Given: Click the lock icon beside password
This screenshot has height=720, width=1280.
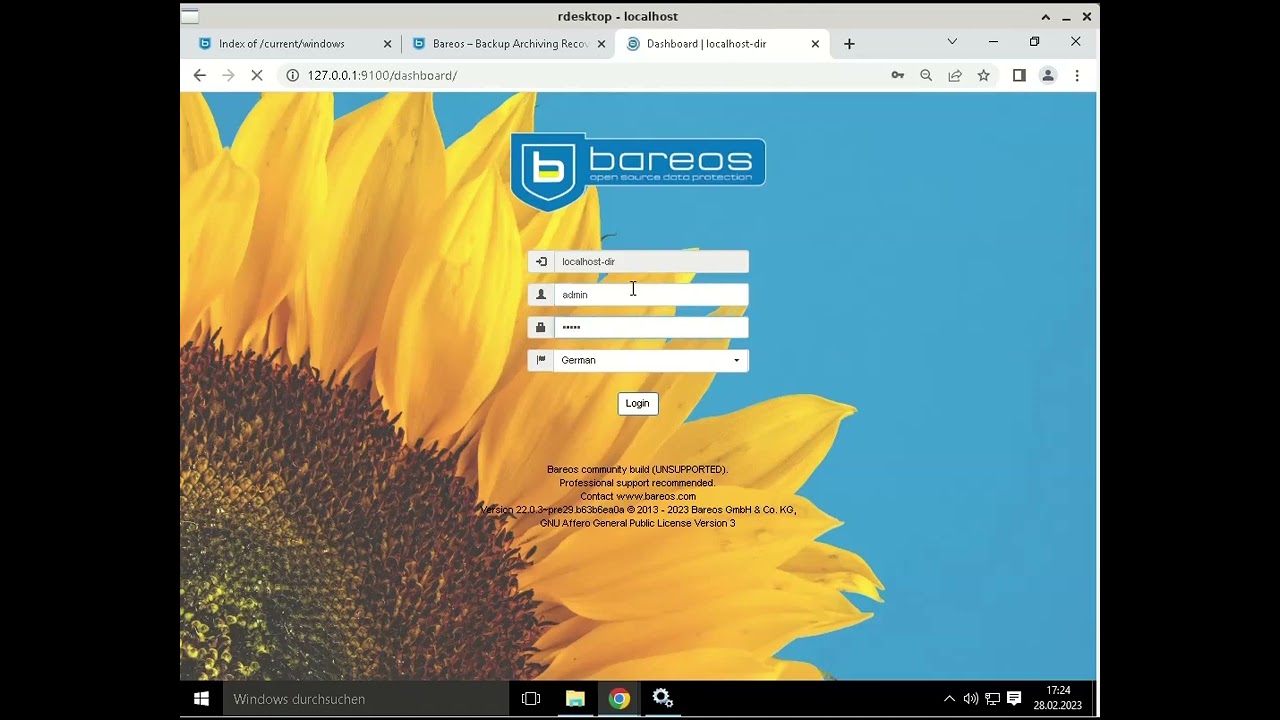Looking at the screenshot, I should click(x=541, y=327).
